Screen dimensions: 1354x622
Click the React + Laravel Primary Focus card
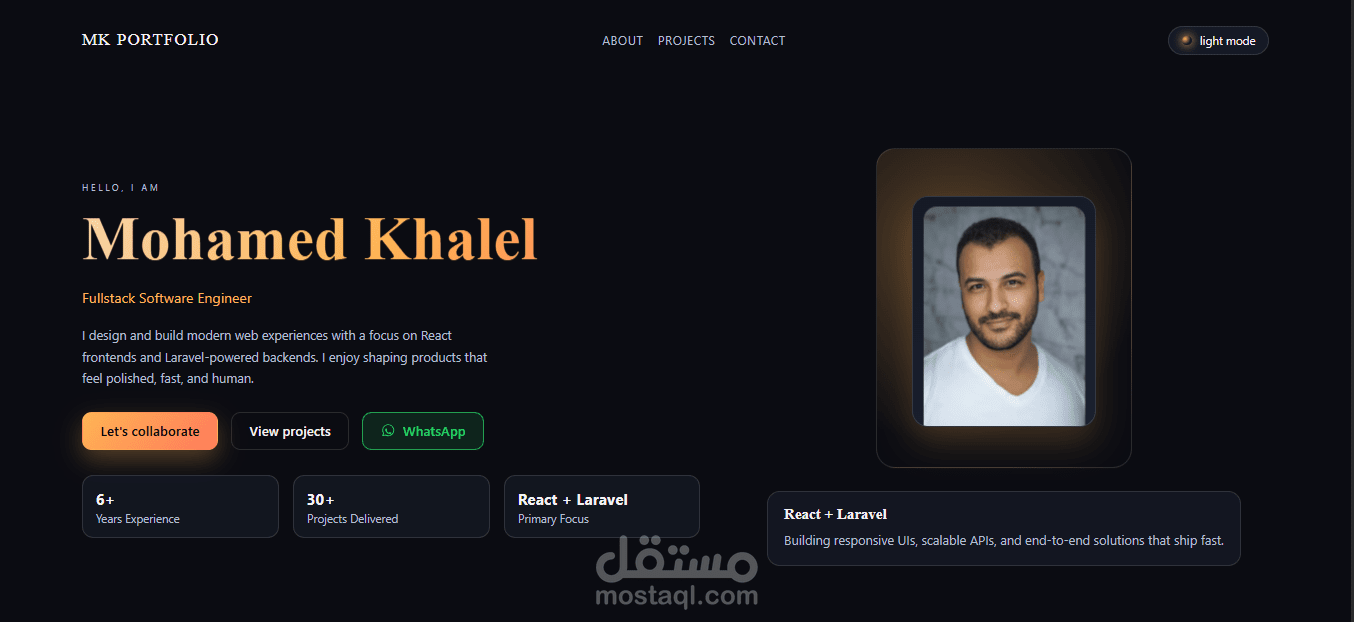coord(602,507)
